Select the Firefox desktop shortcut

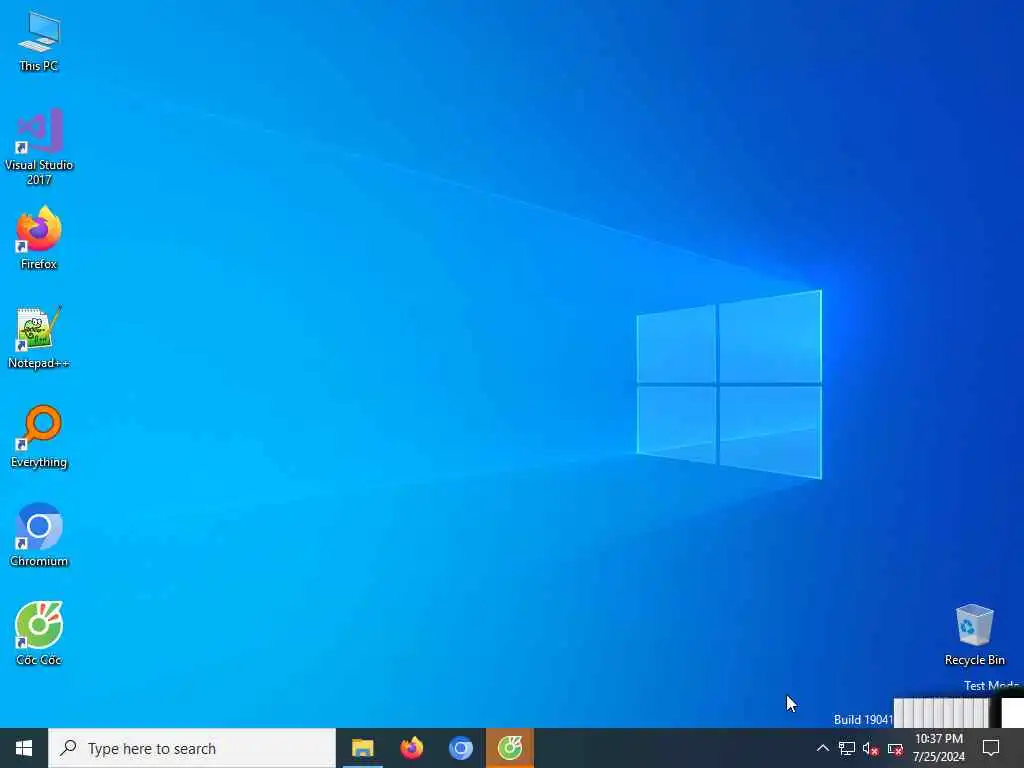(39, 238)
